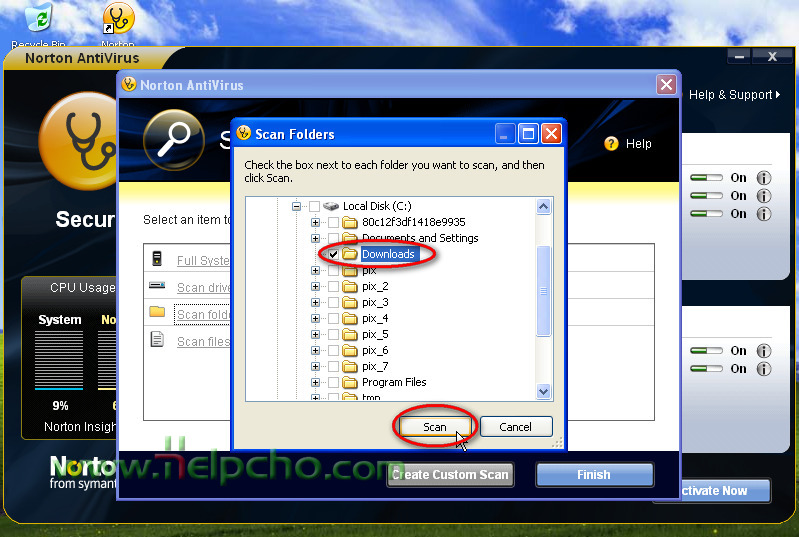Click the first info icon in lower protection group
The image size is (799, 537).
tap(763, 351)
